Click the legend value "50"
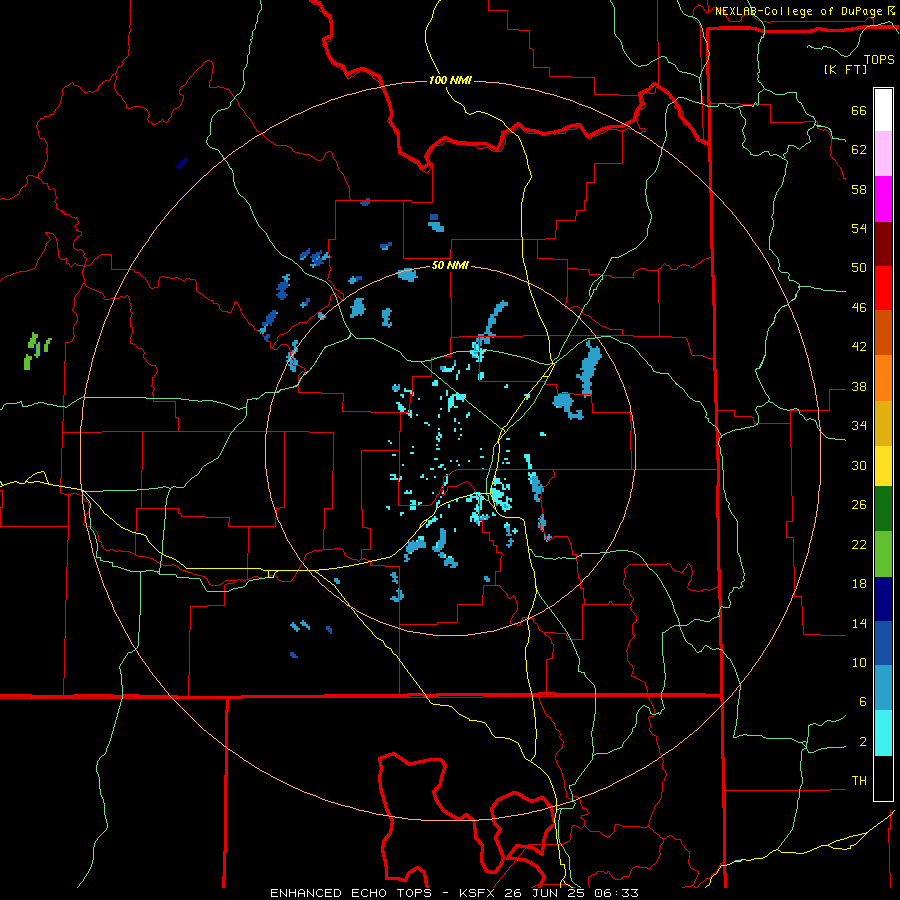 [x=859, y=268]
